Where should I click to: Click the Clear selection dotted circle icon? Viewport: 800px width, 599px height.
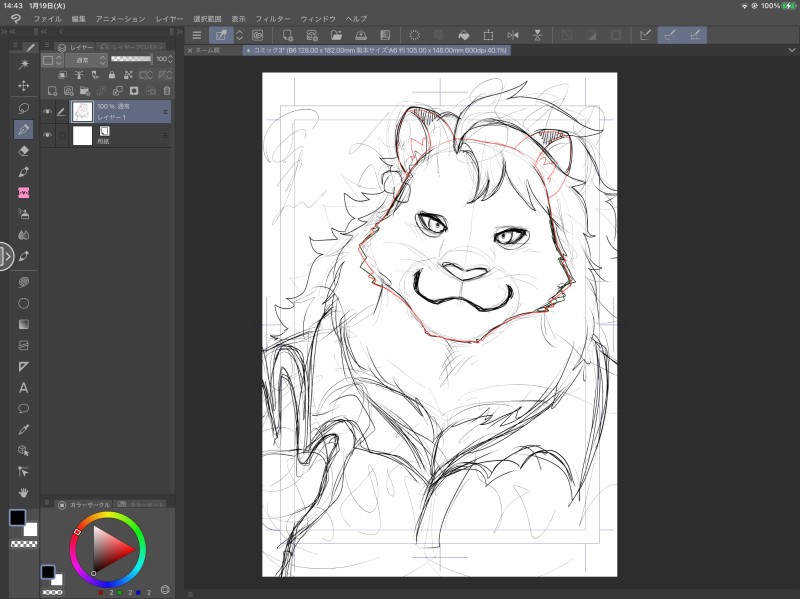point(414,35)
